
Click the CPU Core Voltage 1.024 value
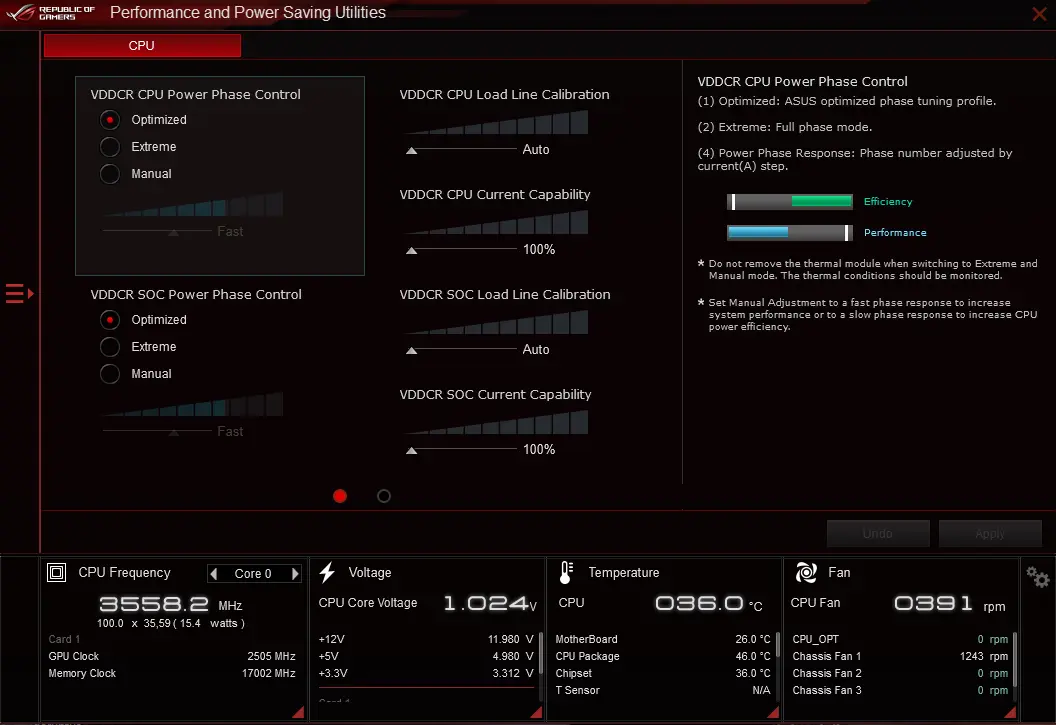tap(490, 603)
